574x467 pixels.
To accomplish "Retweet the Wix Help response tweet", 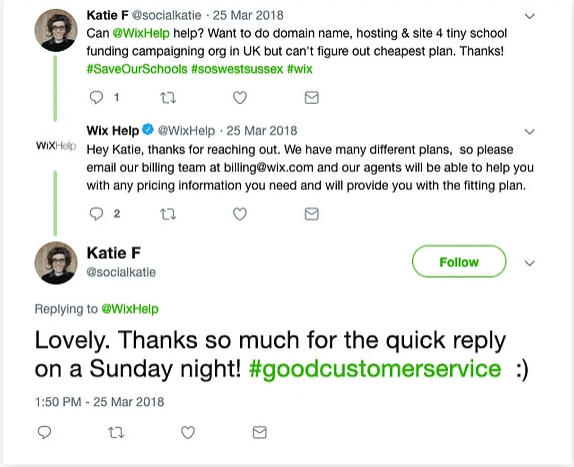I will point(168,214).
